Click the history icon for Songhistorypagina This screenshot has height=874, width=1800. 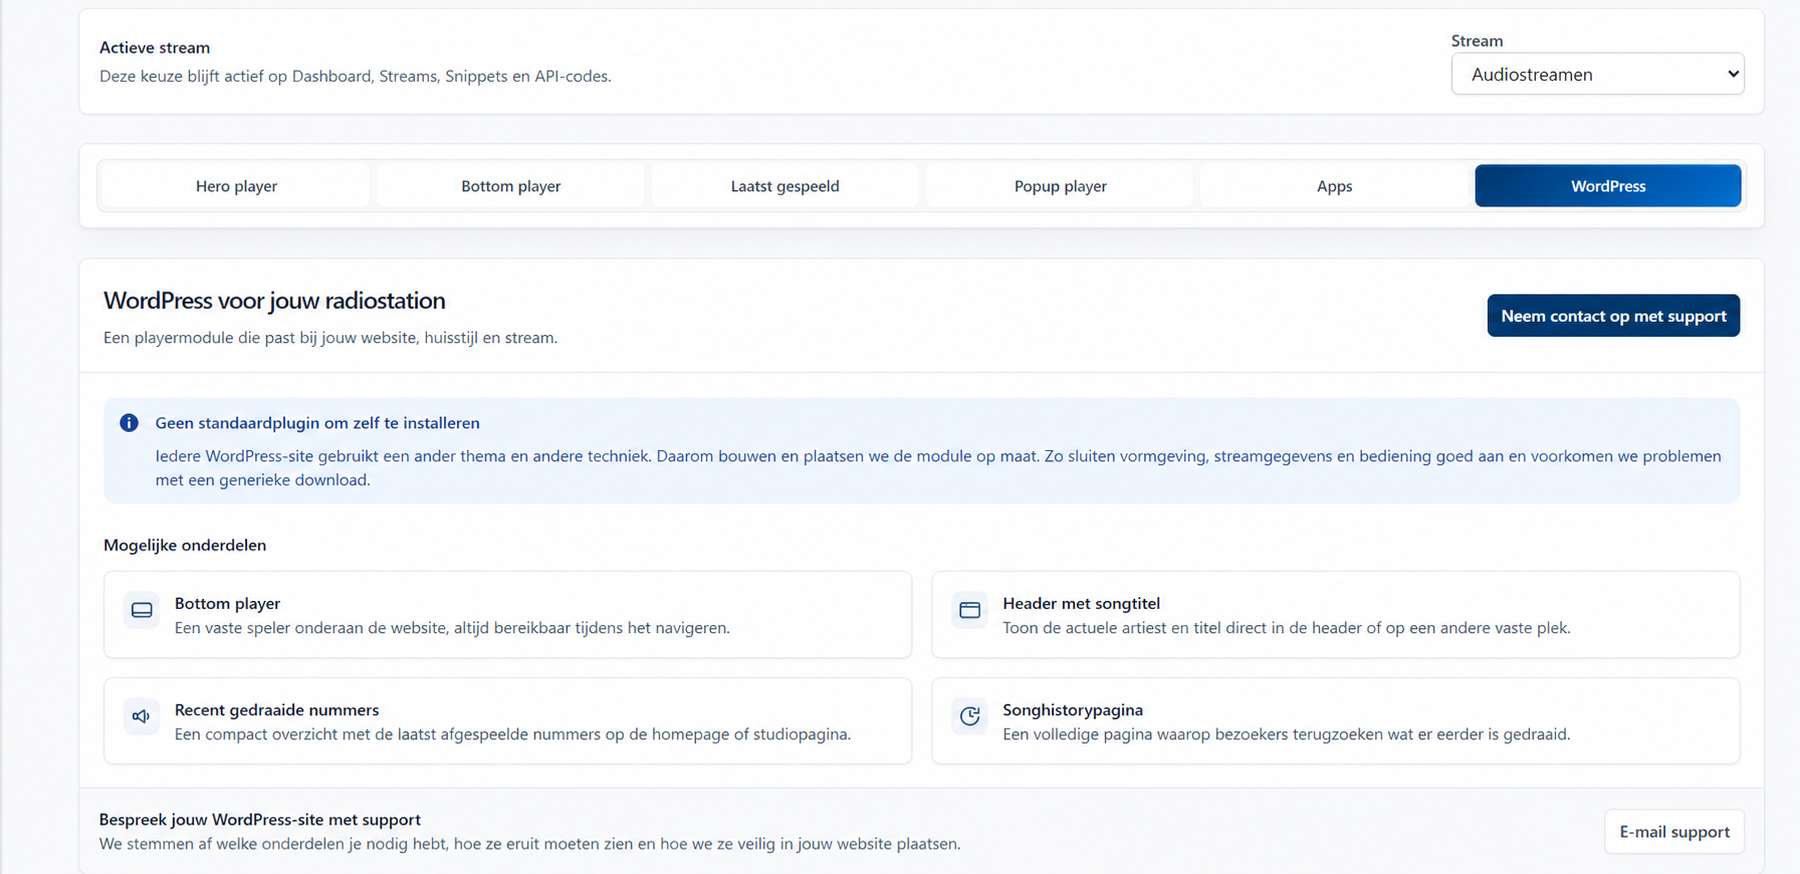pos(970,716)
